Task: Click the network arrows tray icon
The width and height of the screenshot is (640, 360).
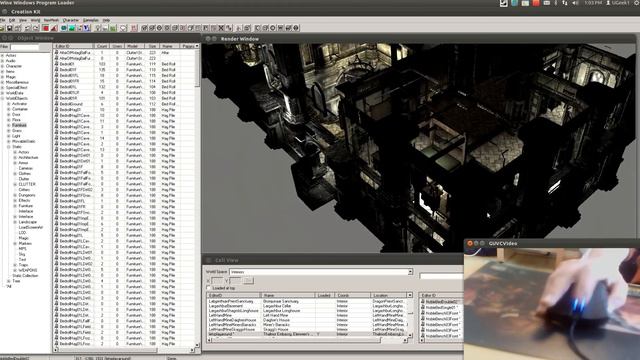Action: coord(565,3)
